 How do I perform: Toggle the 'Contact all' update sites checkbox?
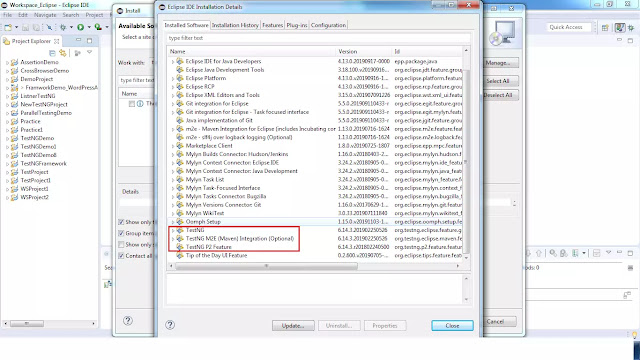pyautogui.click(x=121, y=256)
